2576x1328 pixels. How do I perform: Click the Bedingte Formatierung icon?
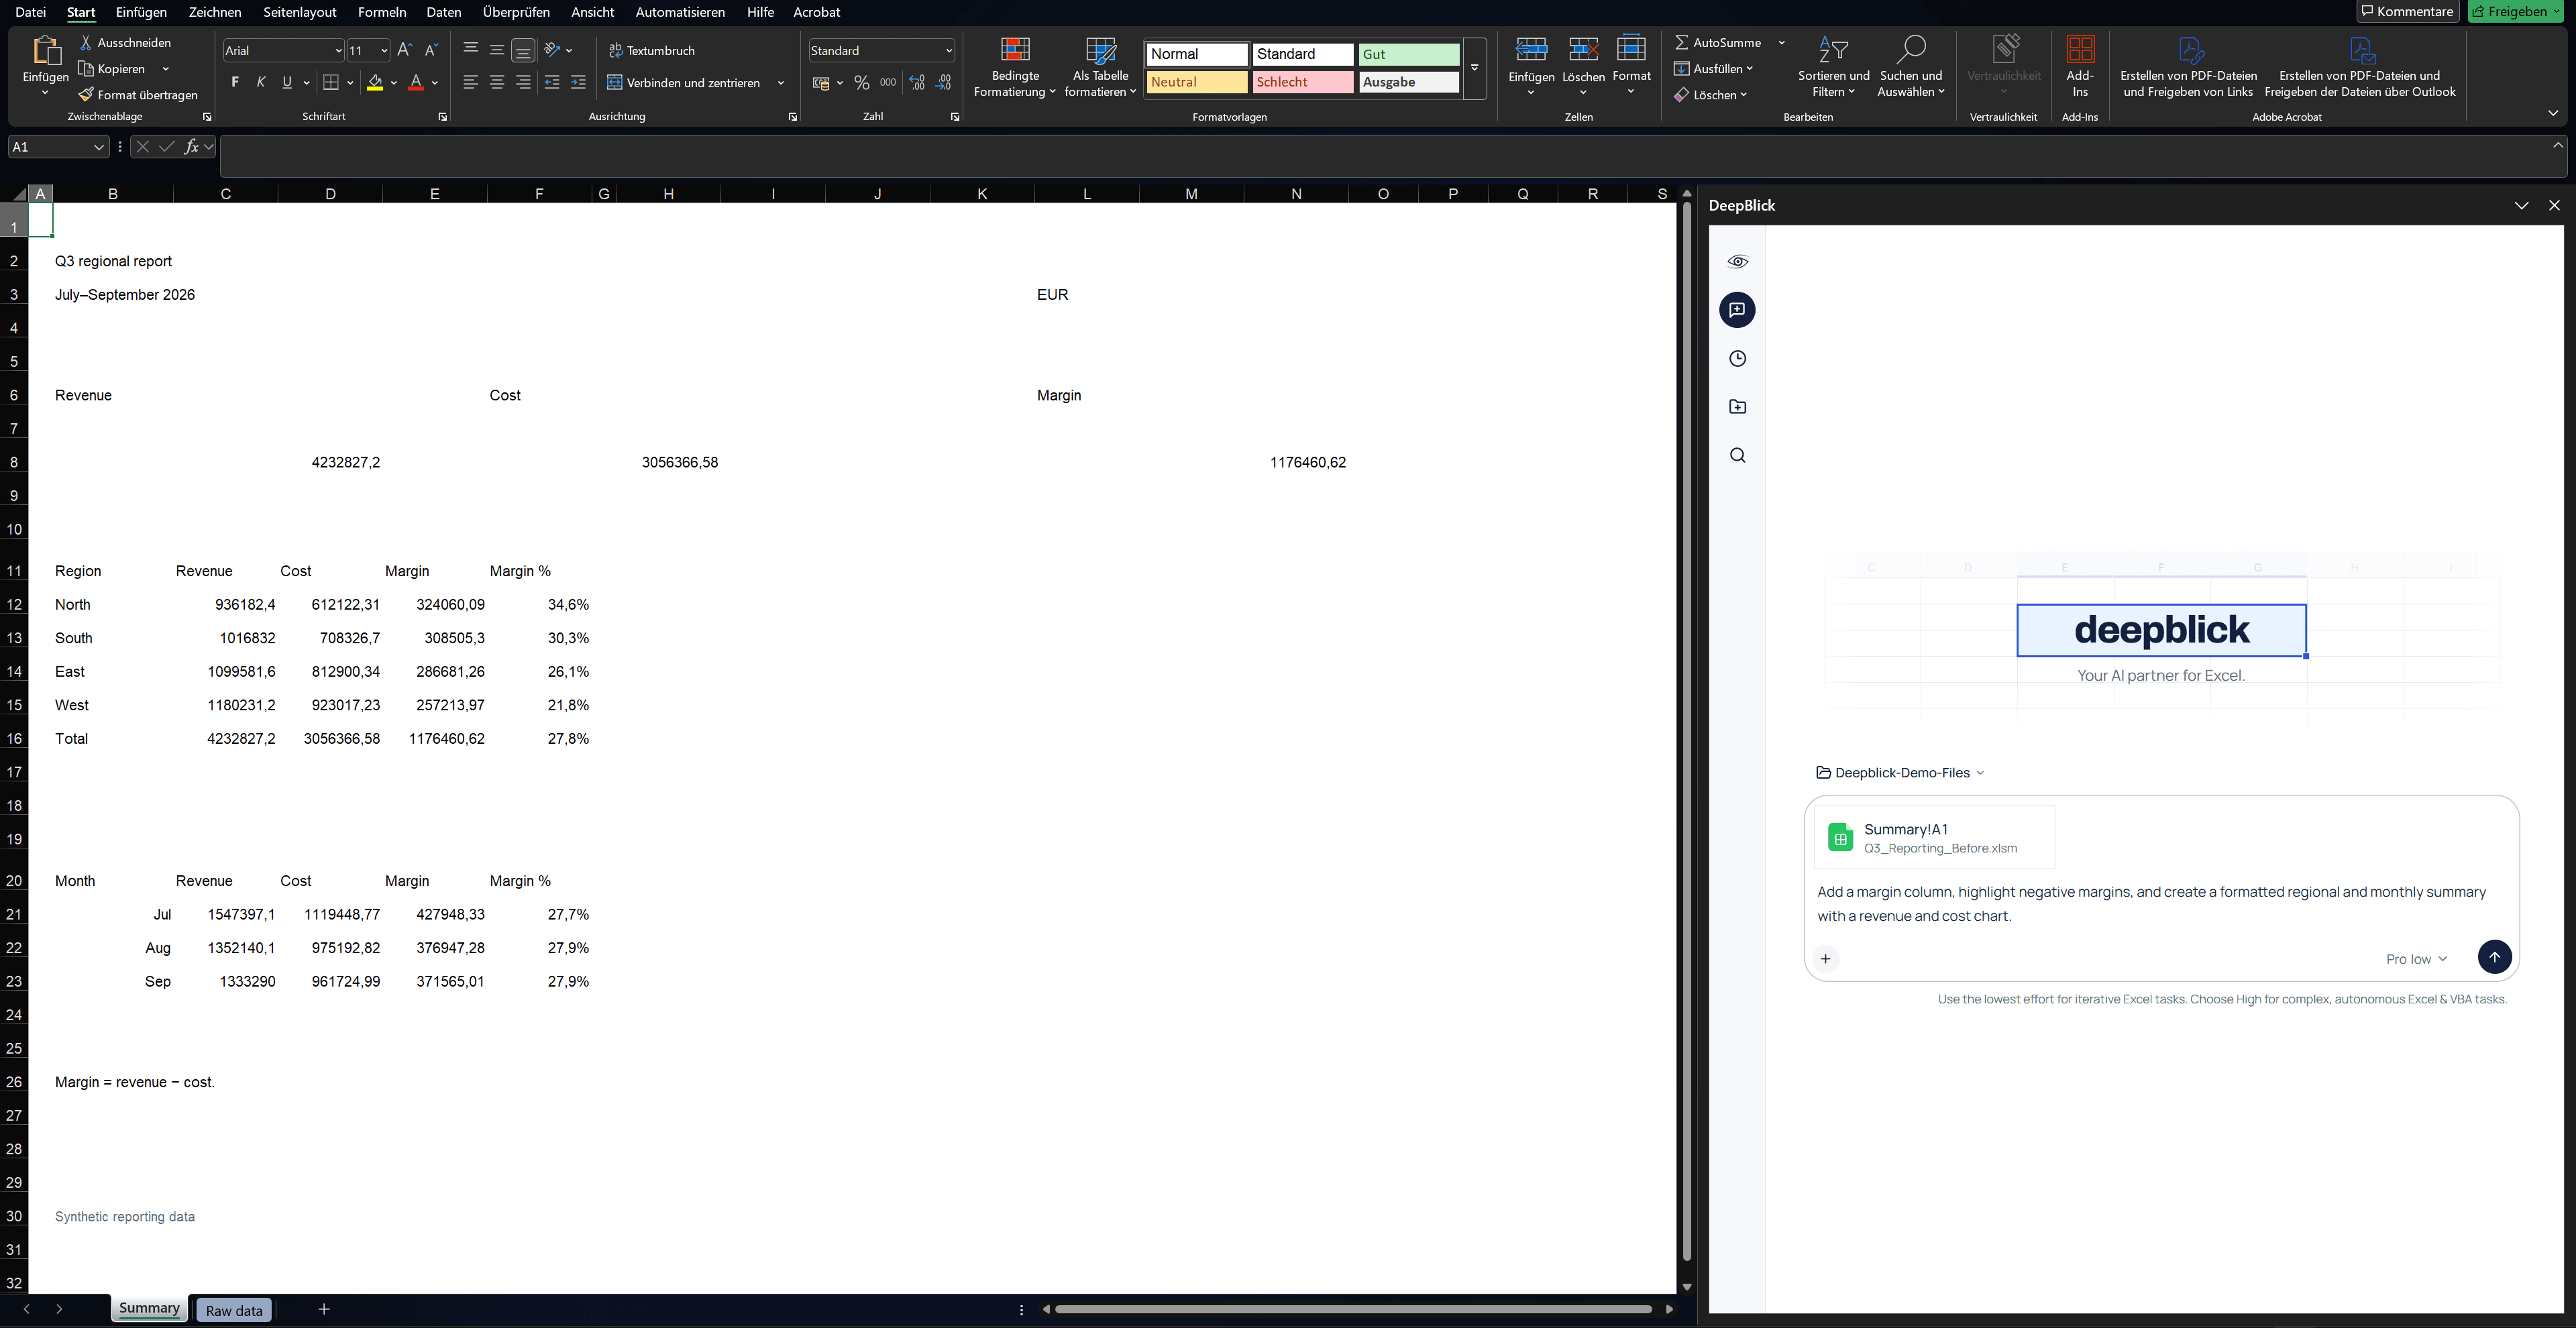pos(1015,50)
